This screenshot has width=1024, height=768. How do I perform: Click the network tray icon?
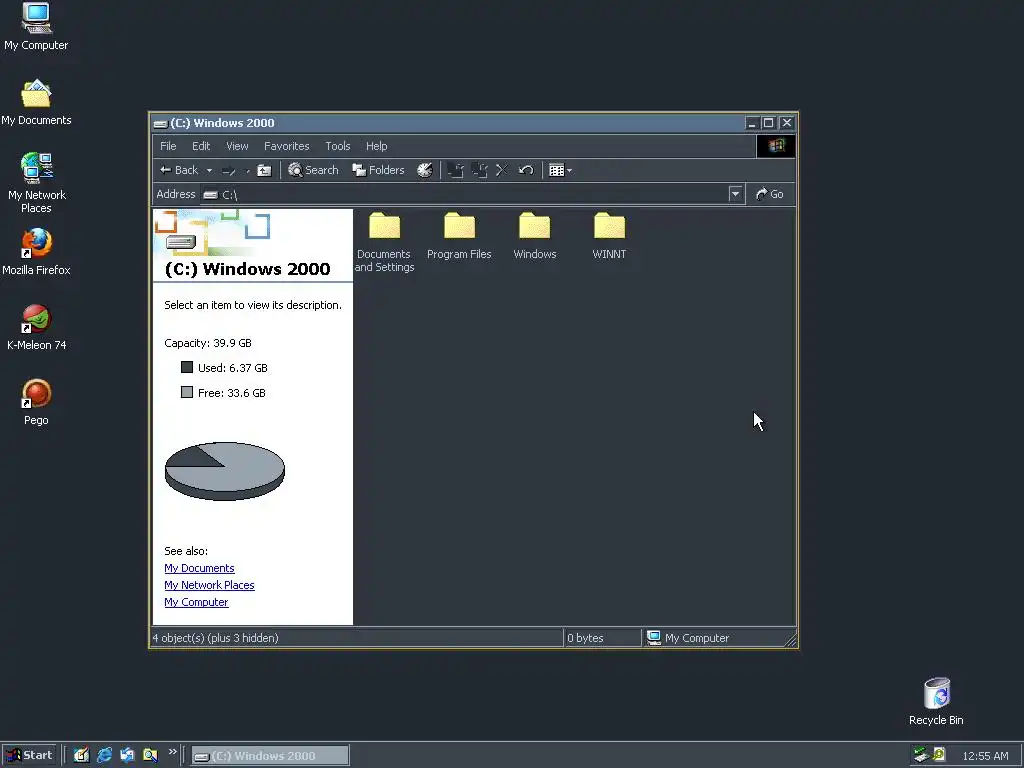[x=921, y=754]
